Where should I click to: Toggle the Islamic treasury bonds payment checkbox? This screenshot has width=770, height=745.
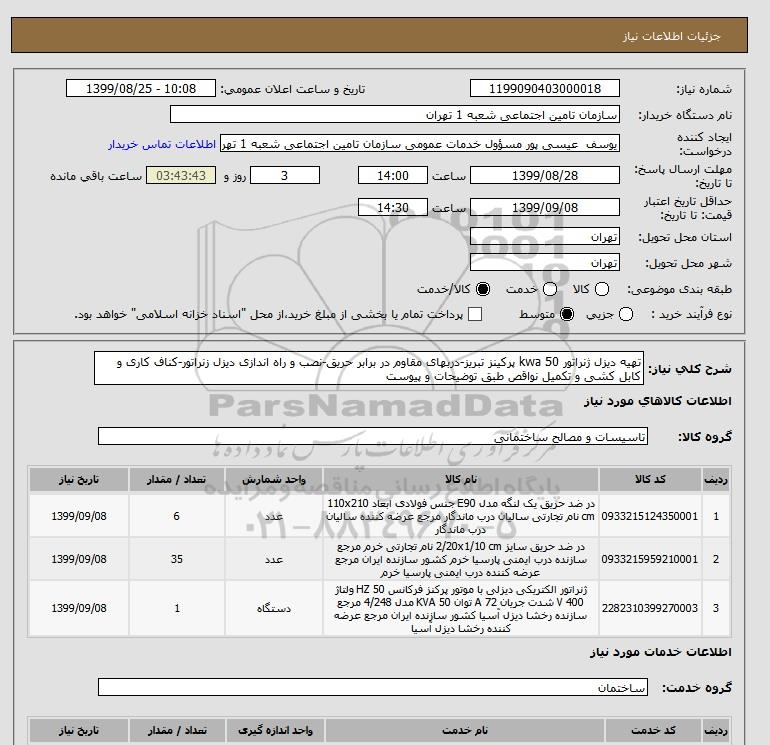[475, 314]
